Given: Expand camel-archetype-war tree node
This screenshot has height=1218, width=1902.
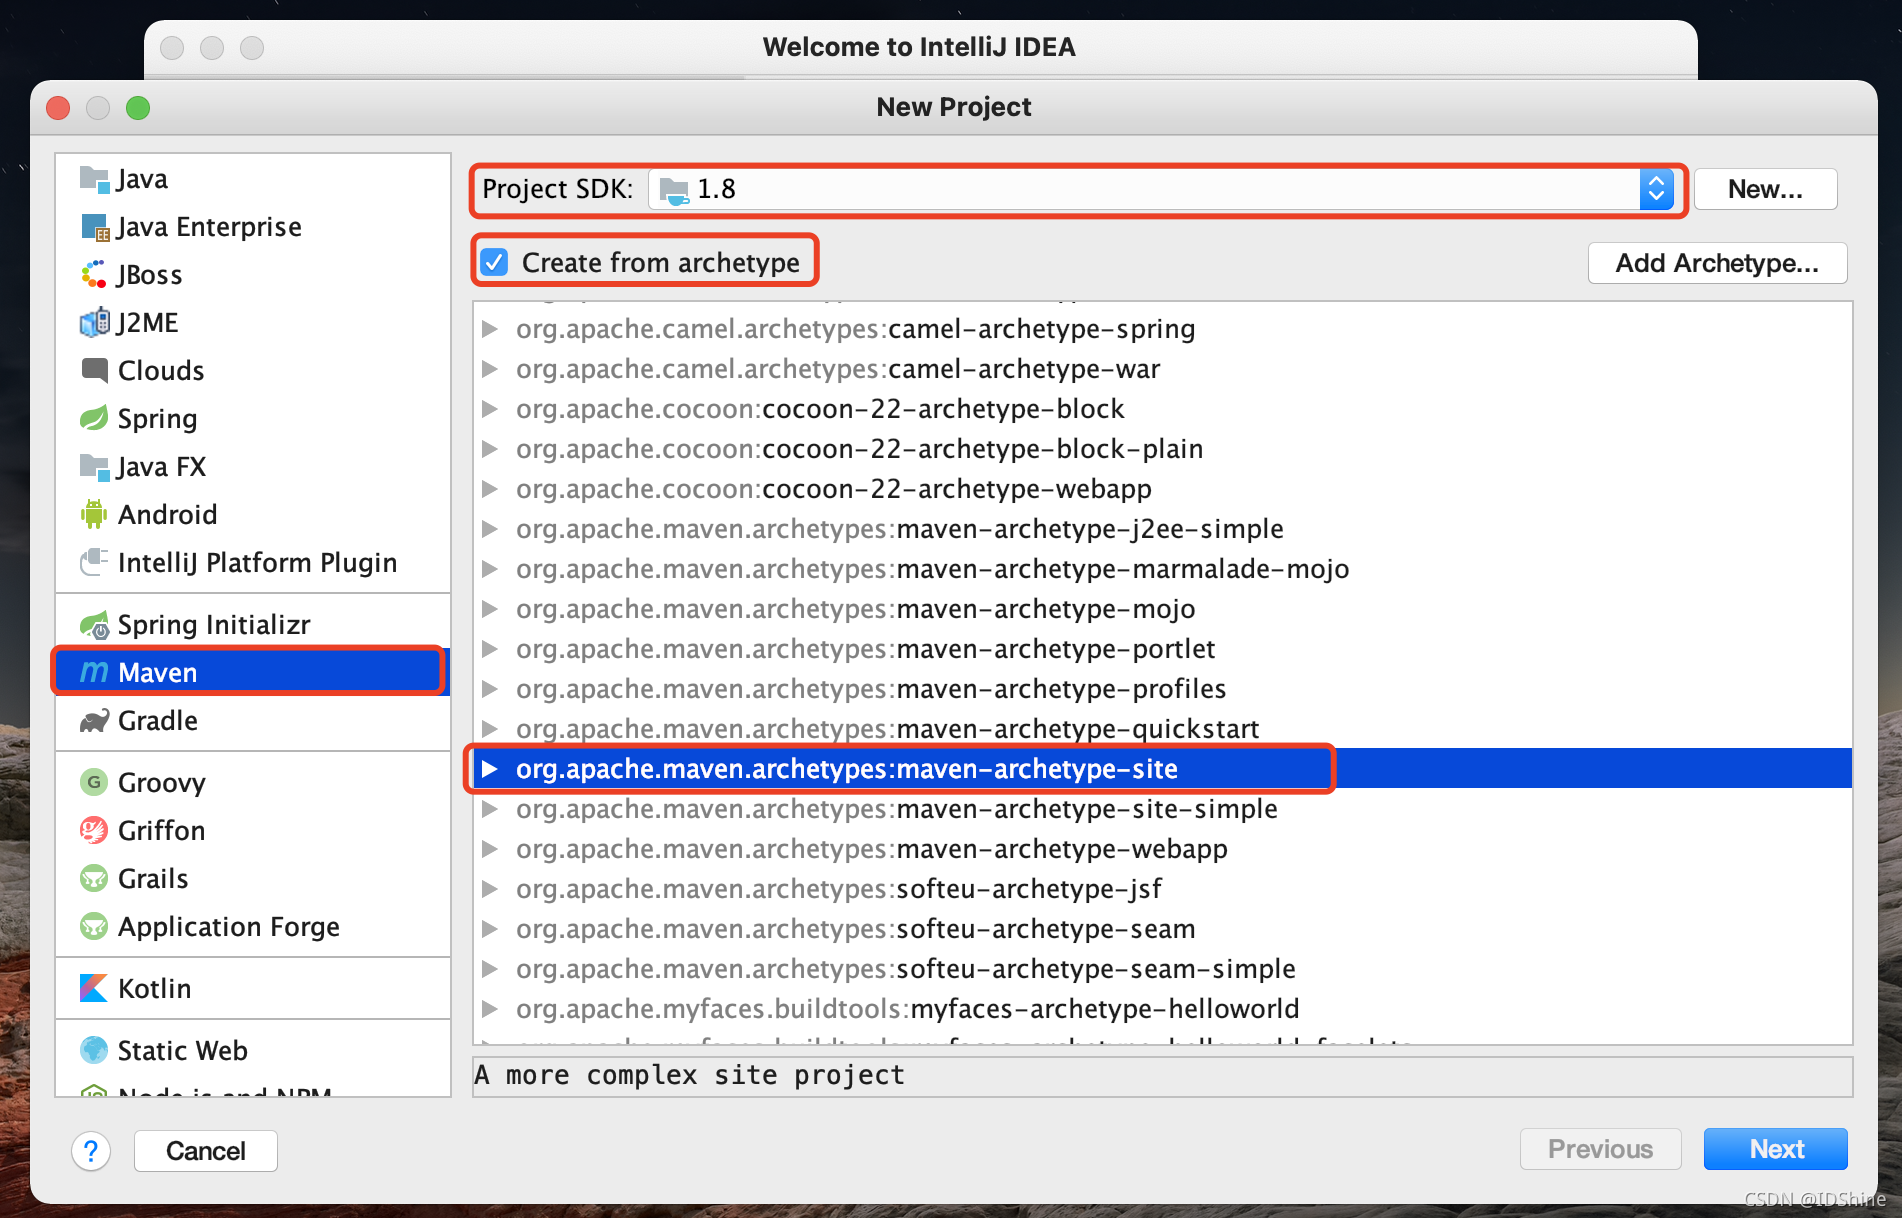Looking at the screenshot, I should click(x=490, y=368).
